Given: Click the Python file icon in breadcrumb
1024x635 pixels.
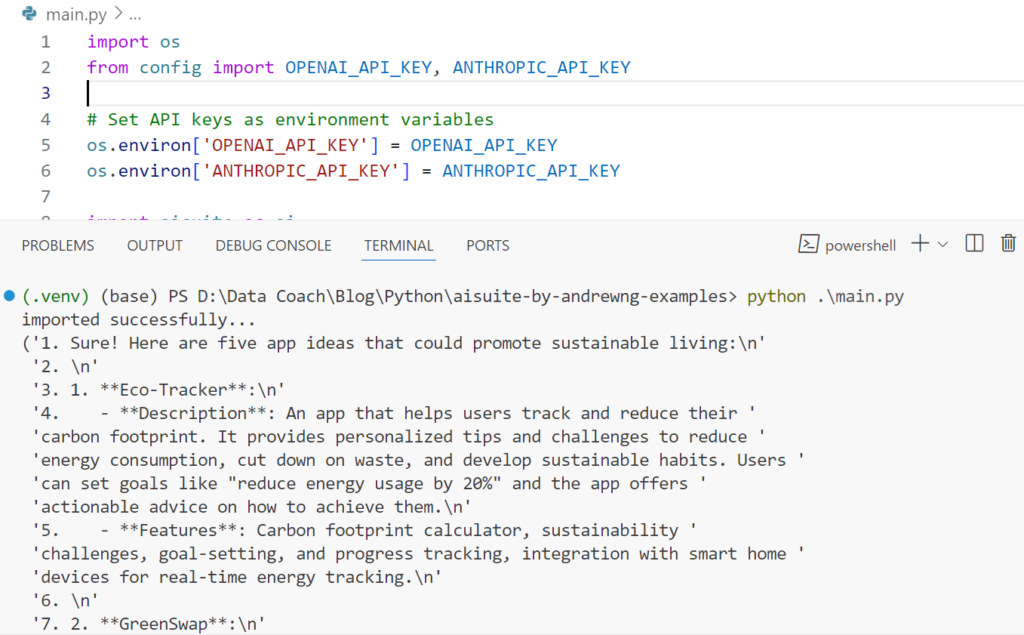Looking at the screenshot, I should coord(29,14).
